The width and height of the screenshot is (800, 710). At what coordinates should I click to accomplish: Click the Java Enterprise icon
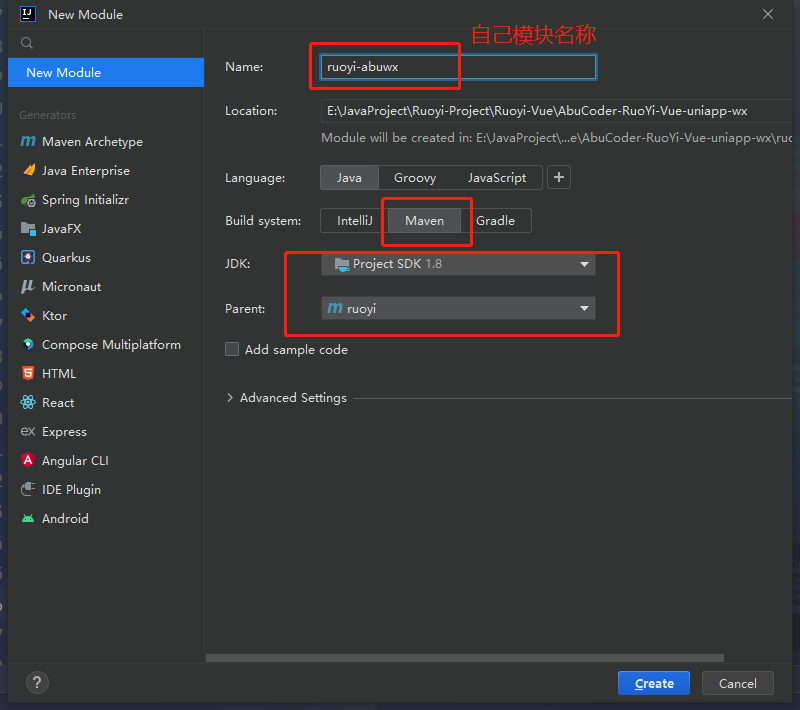tap(29, 170)
